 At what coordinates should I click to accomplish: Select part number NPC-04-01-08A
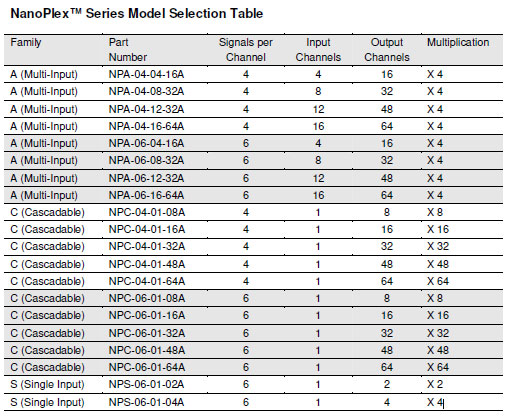tap(147, 212)
